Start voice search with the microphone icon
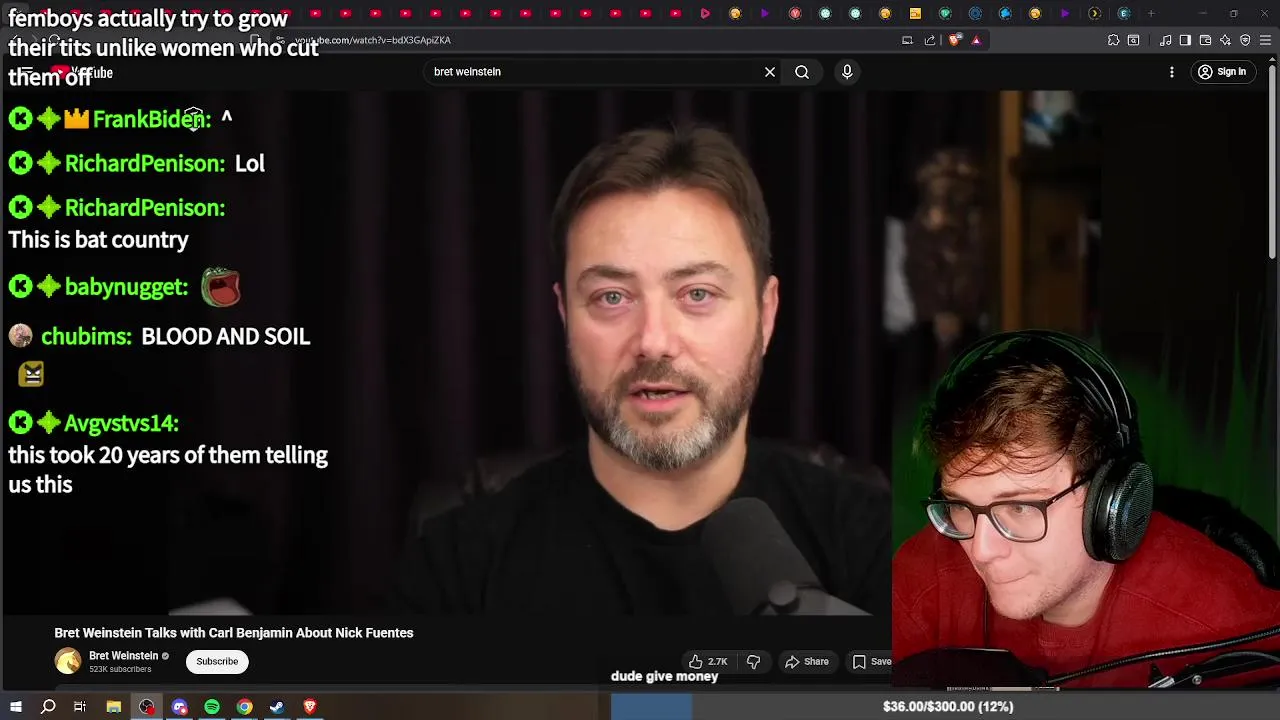 coord(847,72)
